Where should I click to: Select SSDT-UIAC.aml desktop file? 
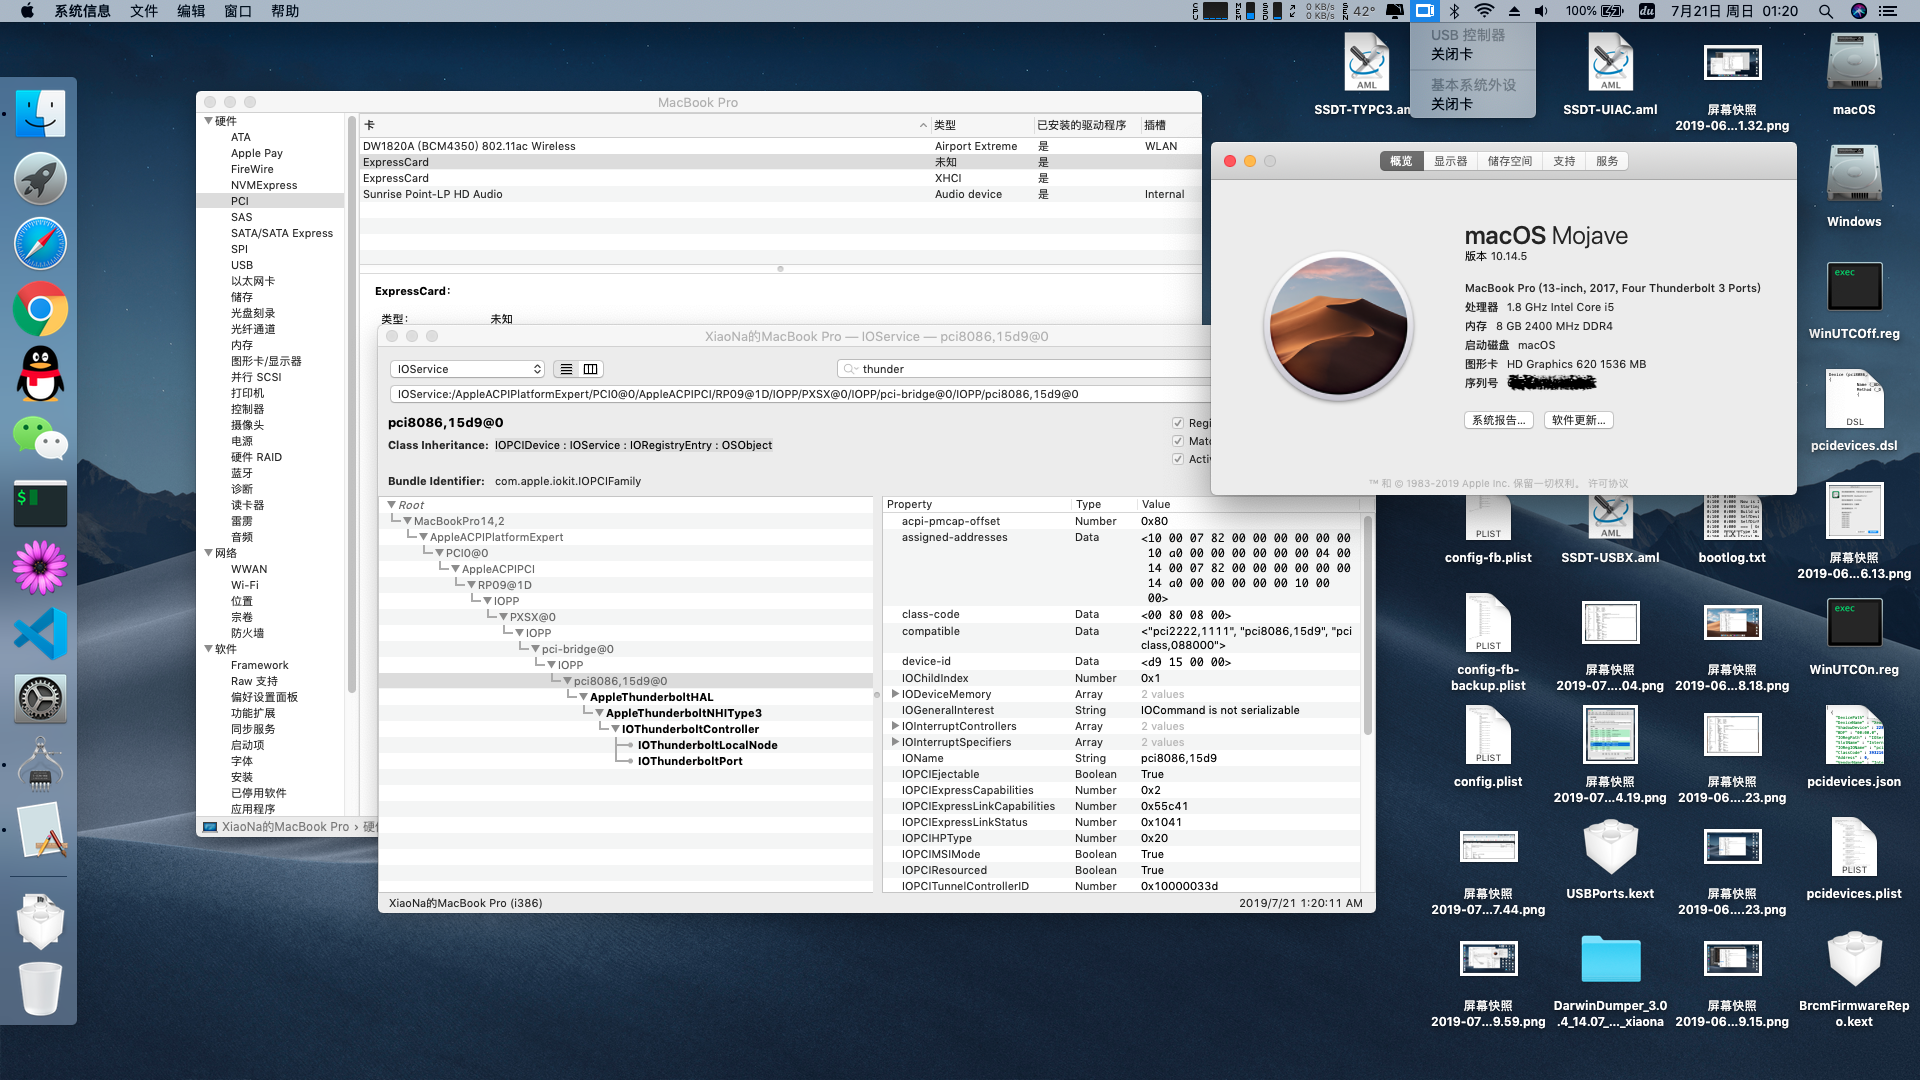[x=1610, y=75]
